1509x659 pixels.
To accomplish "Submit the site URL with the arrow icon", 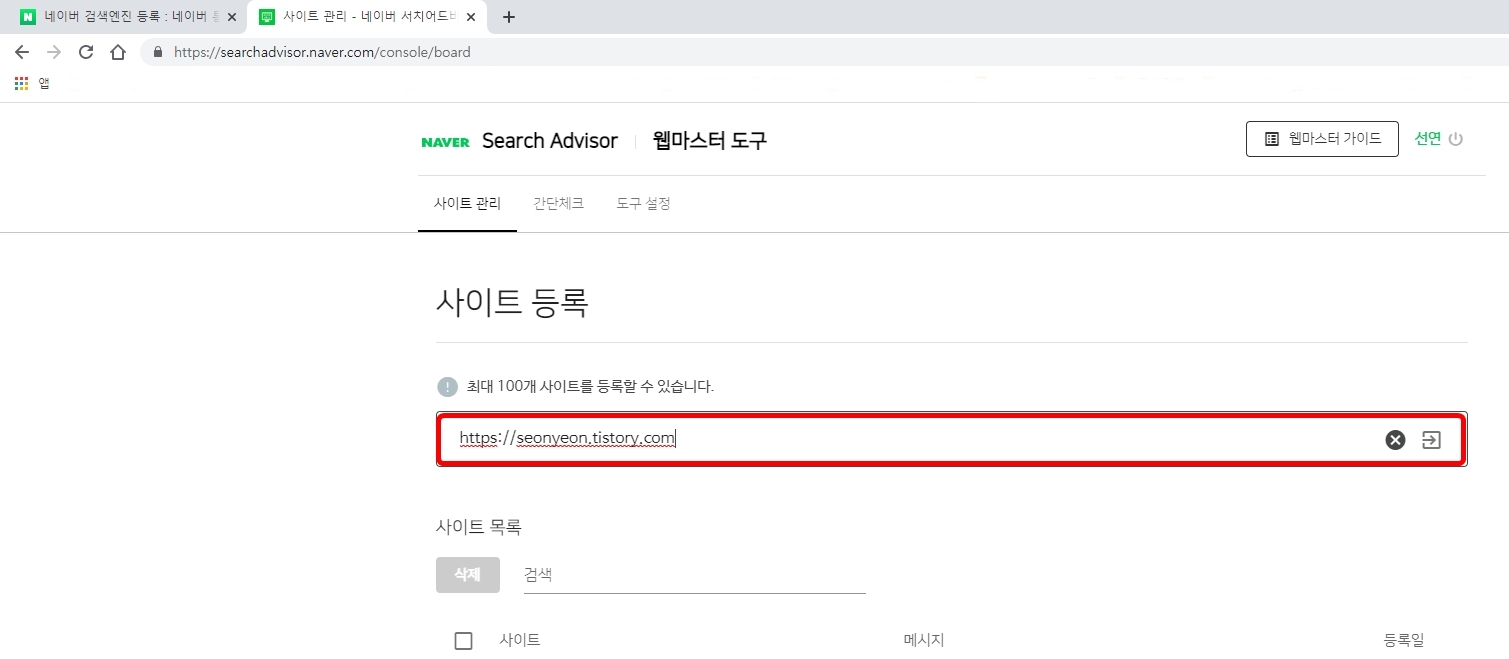I will (1432, 440).
